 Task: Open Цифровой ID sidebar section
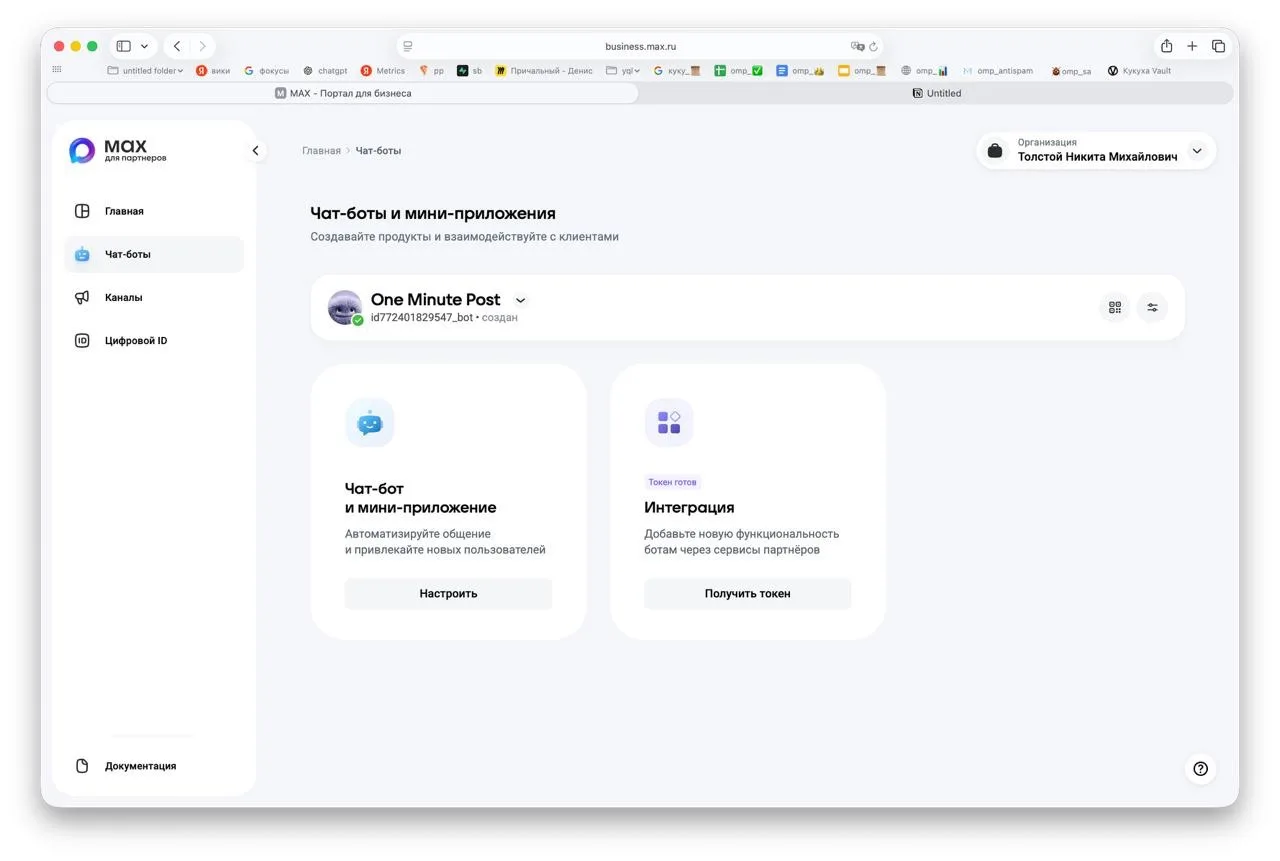[x=135, y=341]
